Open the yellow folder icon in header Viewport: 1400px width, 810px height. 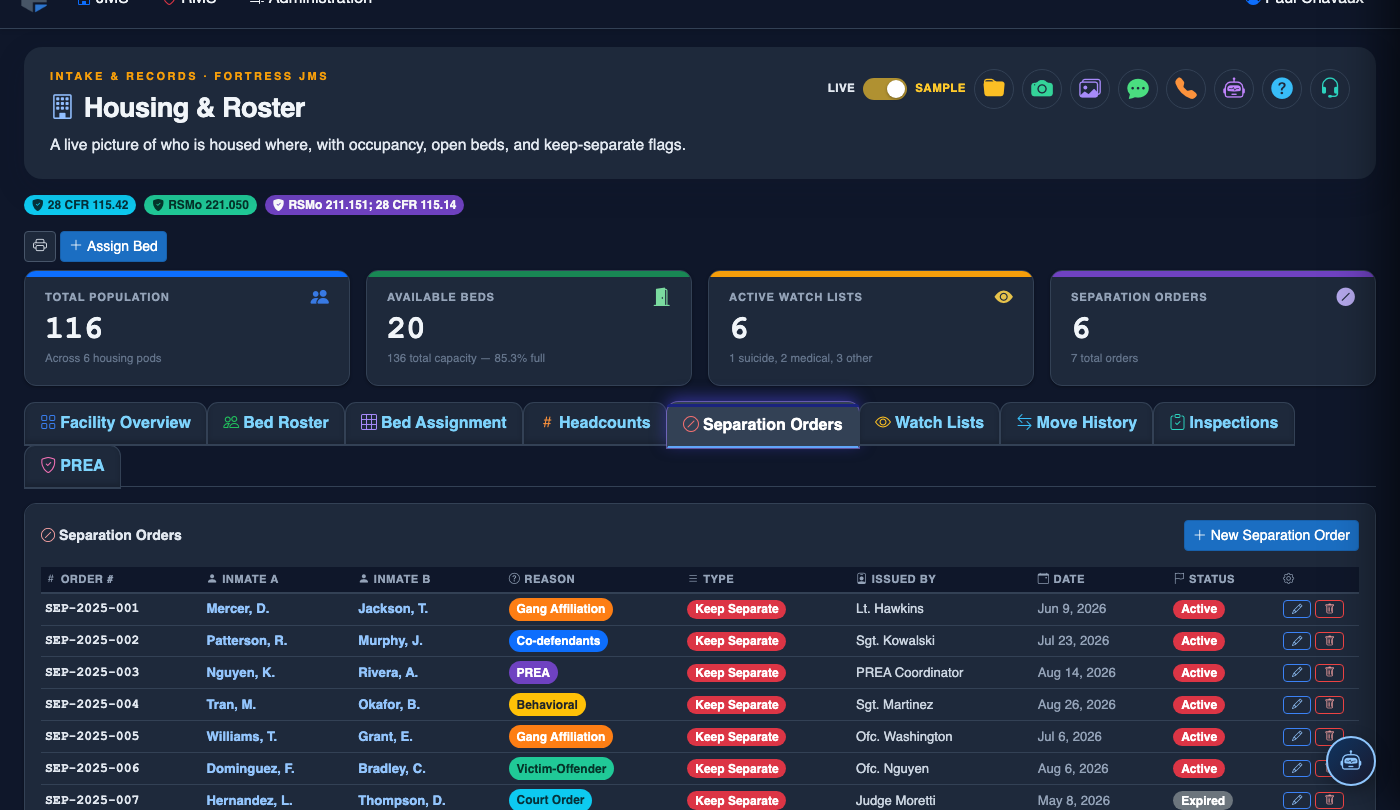pyautogui.click(x=994, y=88)
